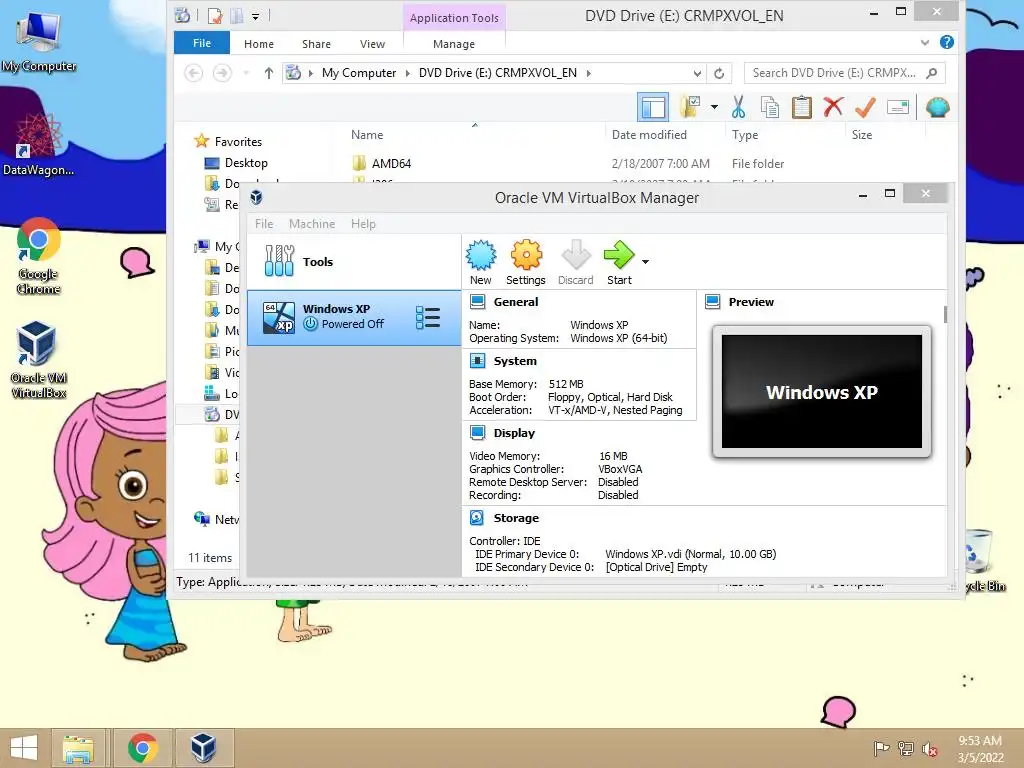
Task: Click Explorer Forward navigation arrow
Action: (x=222, y=73)
